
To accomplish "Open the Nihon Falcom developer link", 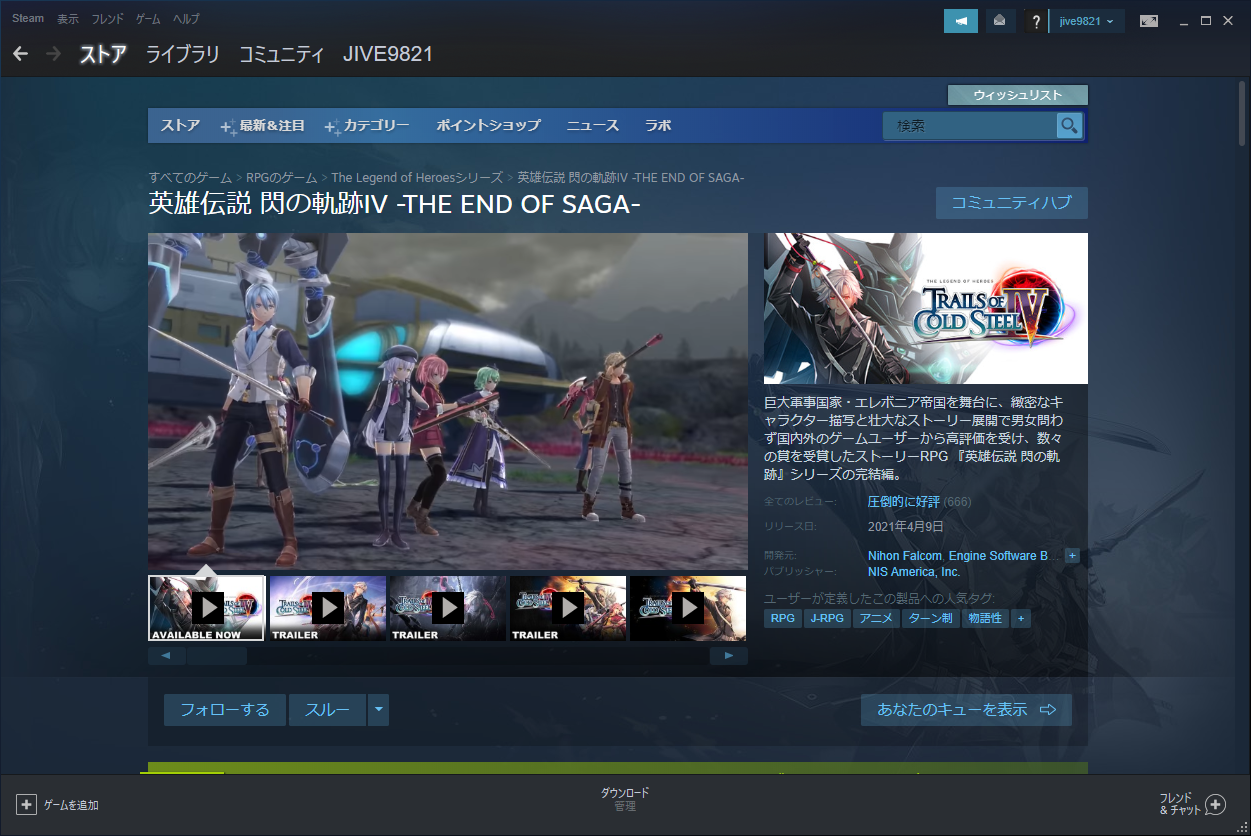I will tap(905, 556).
